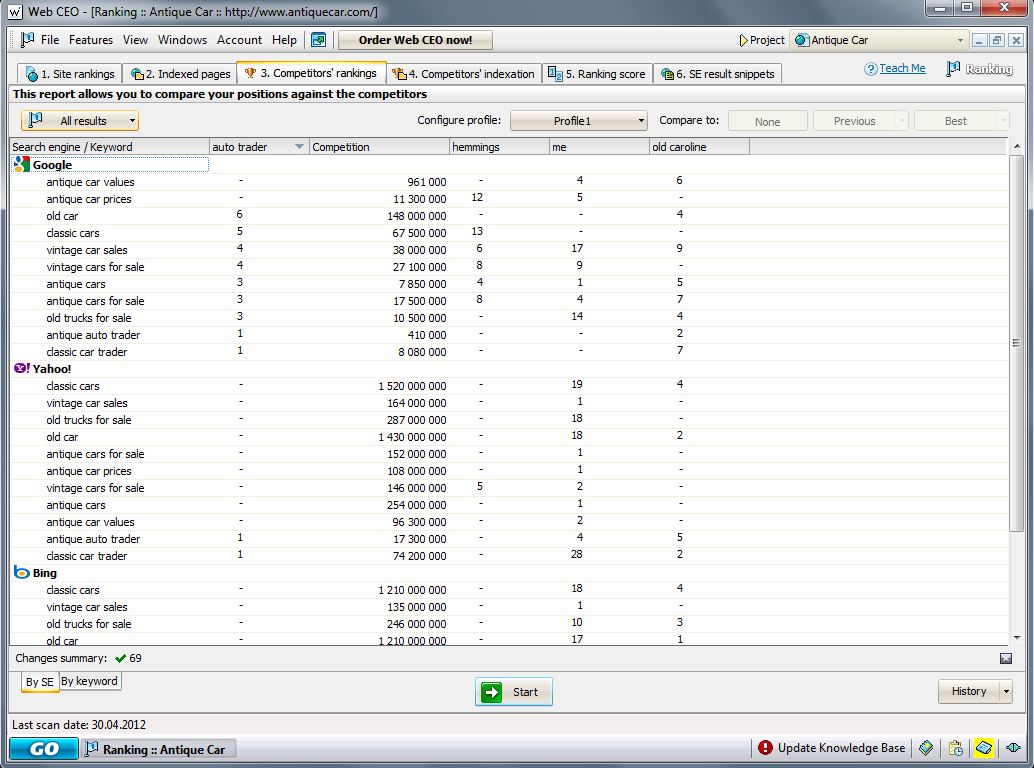This screenshot has height=768, width=1034.
Task: Click competition value 148 000 000
Action: (x=416, y=216)
